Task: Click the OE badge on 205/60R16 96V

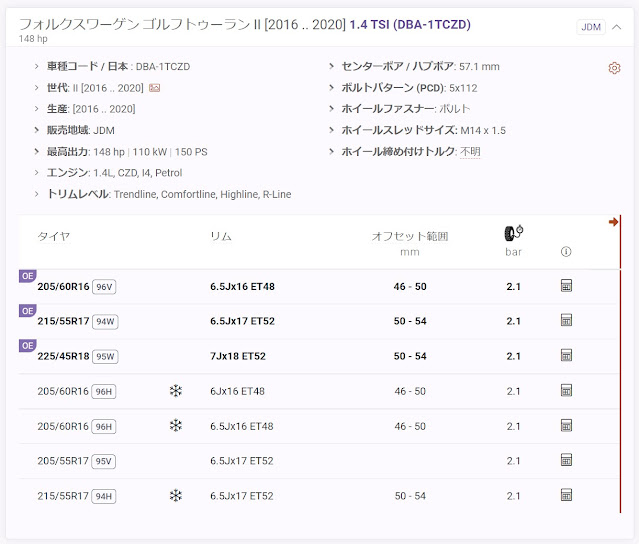Action: click(x=27, y=276)
